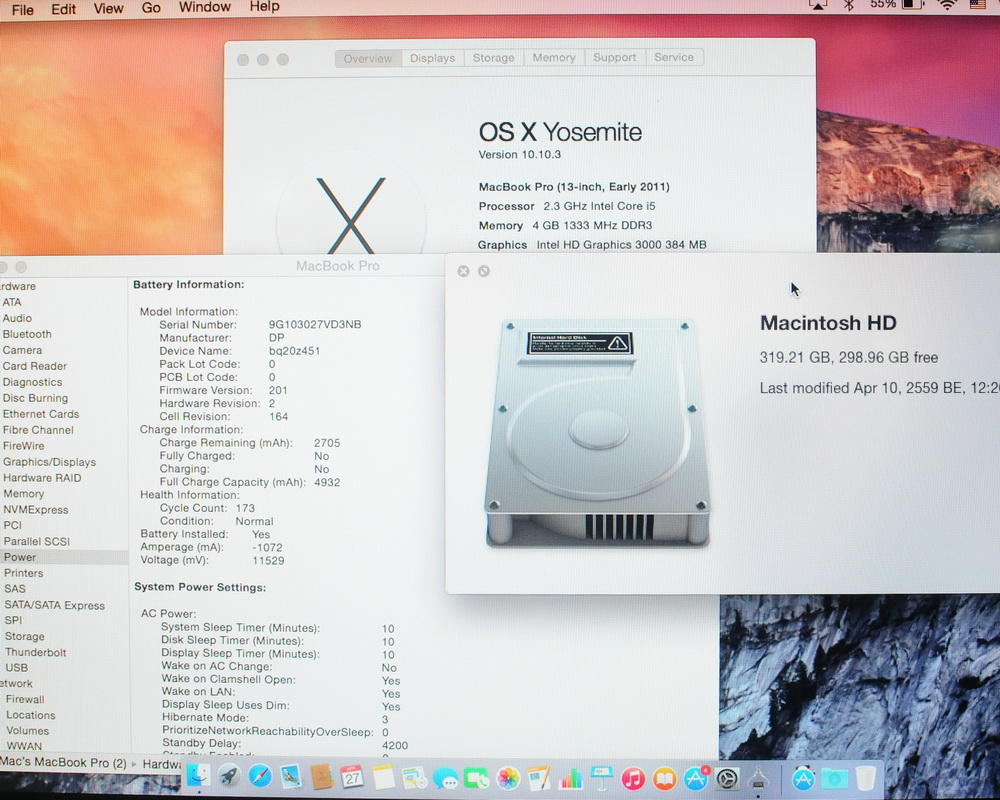Open the US flag input menu
Viewport: 1000px width, 800px height.
(x=978, y=5)
